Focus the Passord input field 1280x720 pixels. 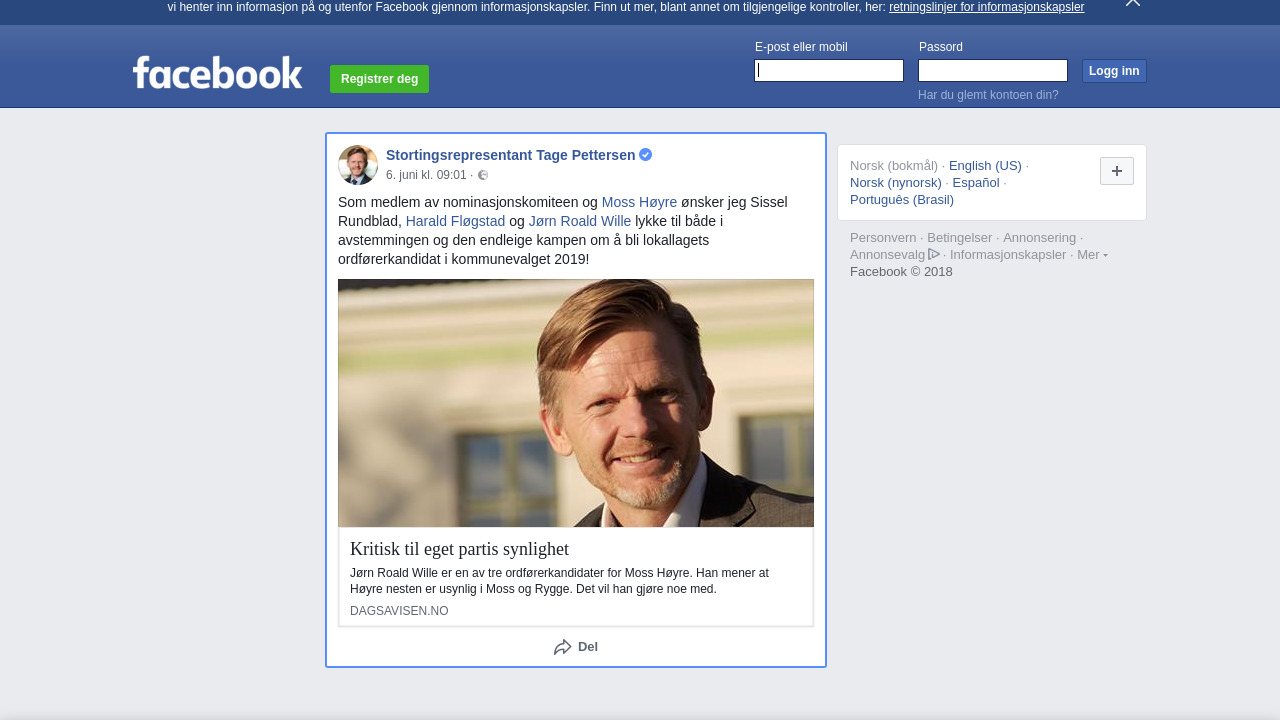pos(993,70)
